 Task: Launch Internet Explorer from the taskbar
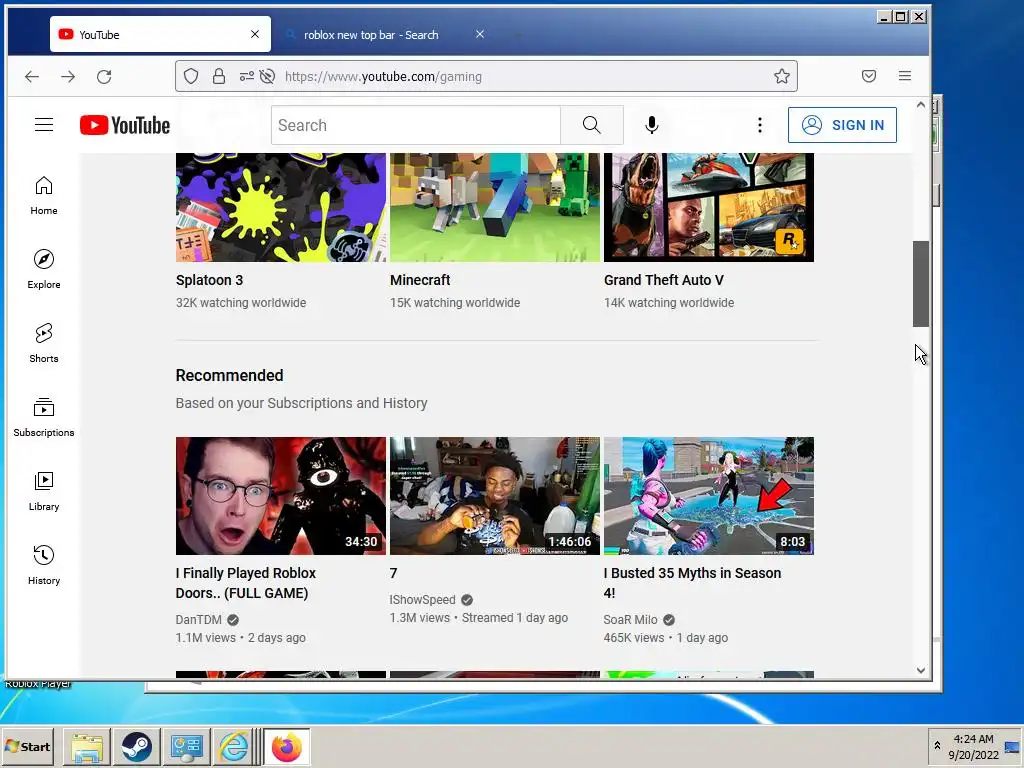click(x=233, y=746)
